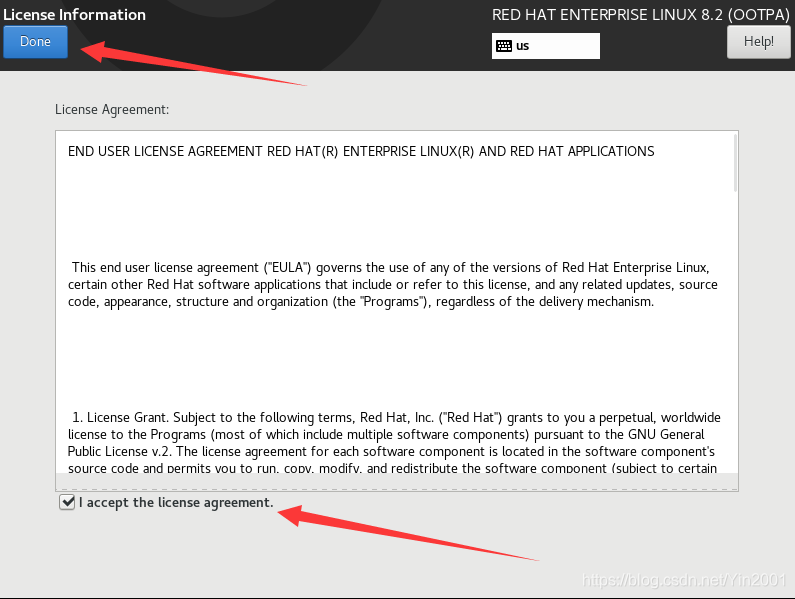Click the License Agreement: label
This screenshot has width=795, height=599.
[x=112, y=110]
